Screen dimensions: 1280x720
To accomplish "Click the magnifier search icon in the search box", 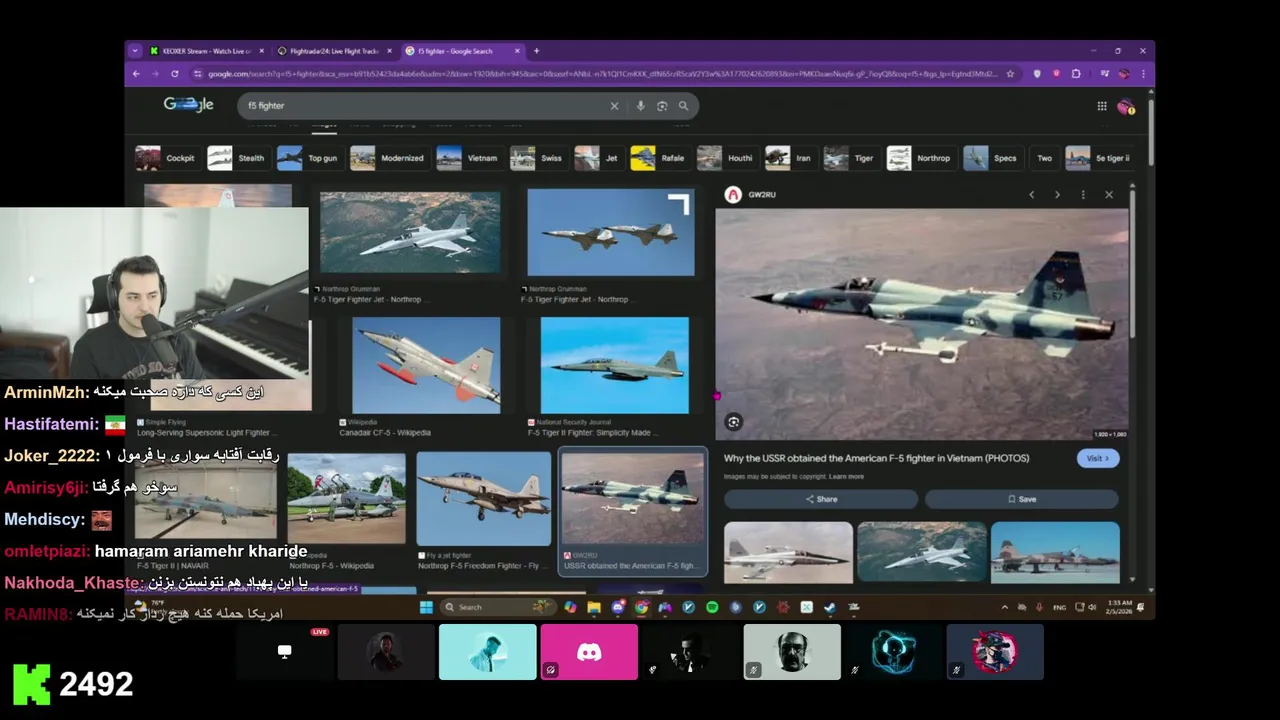I will (684, 106).
